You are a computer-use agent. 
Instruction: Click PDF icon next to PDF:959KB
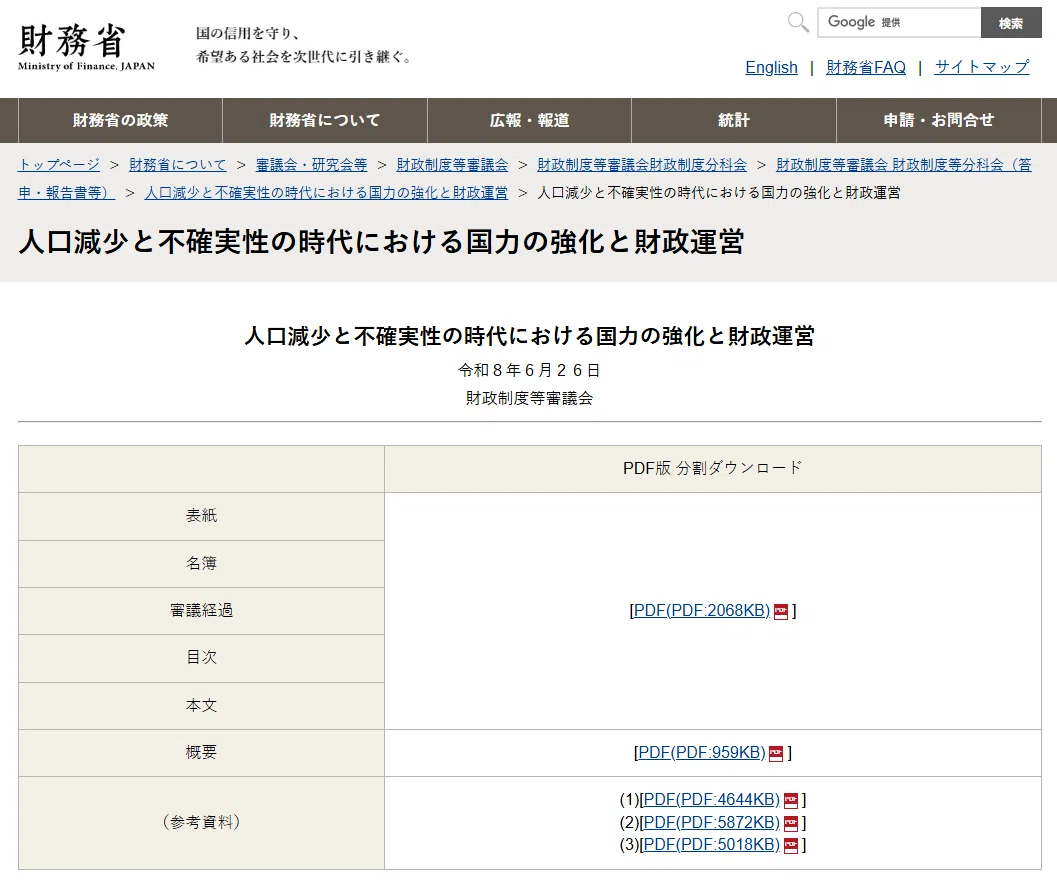pyautogui.click(x=776, y=754)
